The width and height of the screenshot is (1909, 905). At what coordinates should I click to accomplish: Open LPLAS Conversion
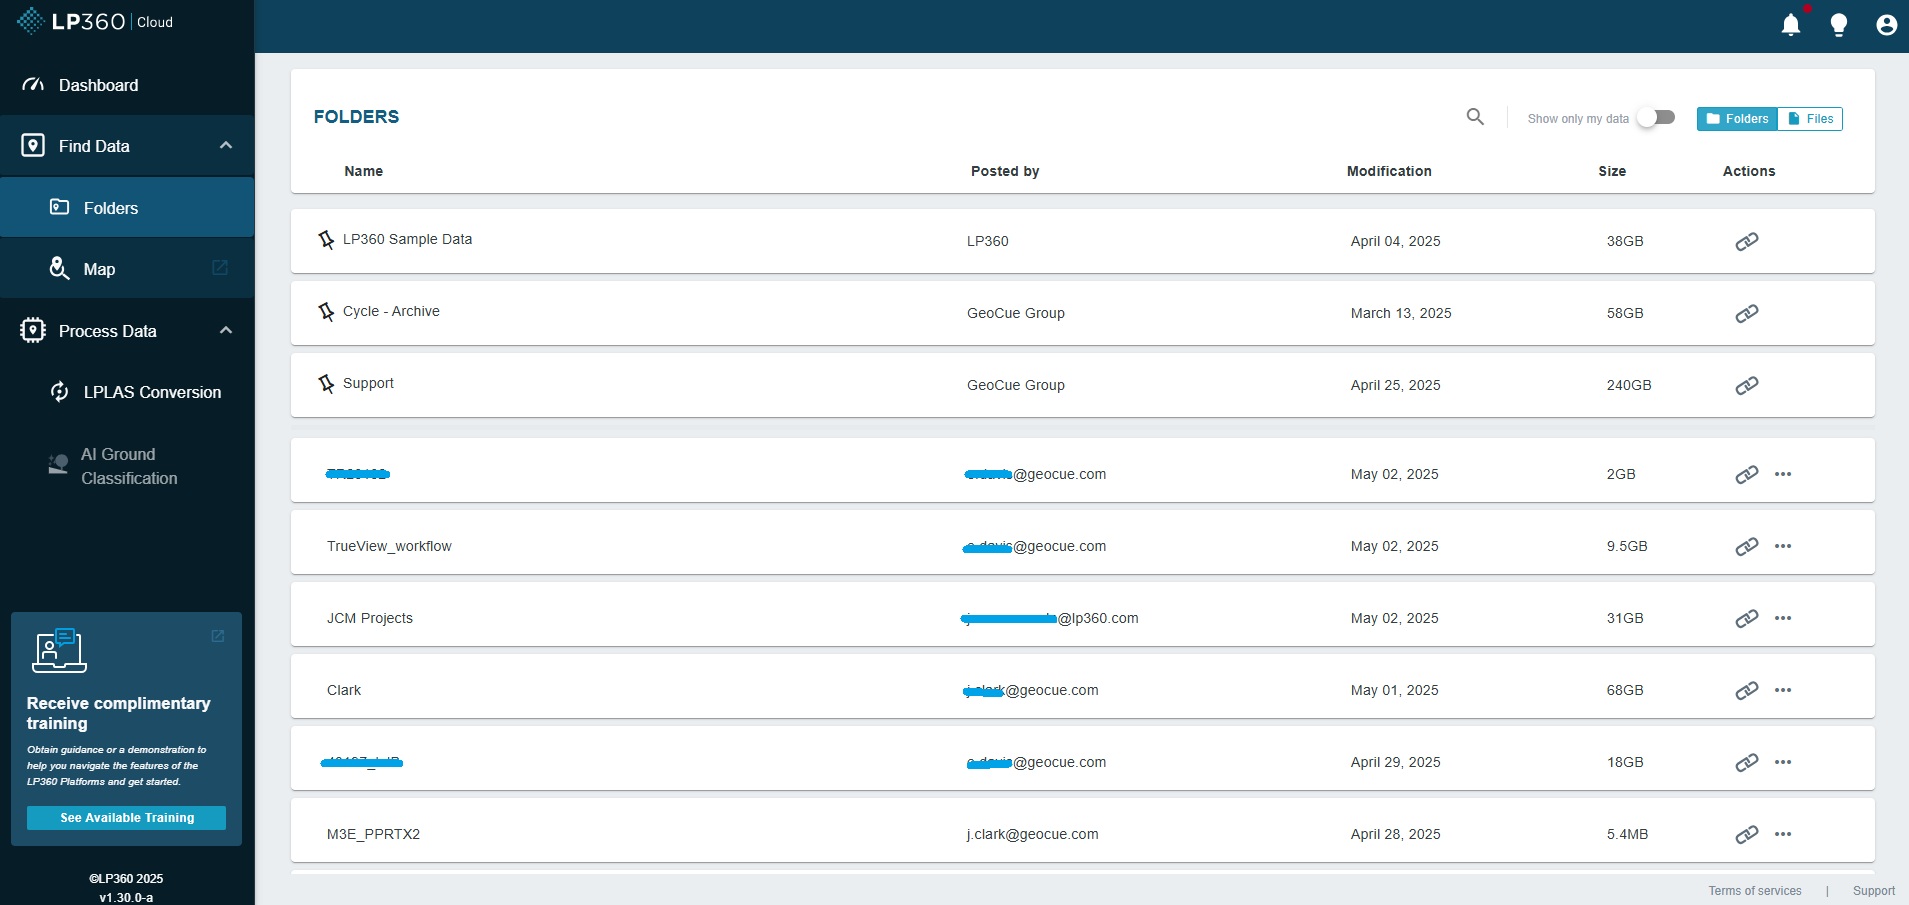(x=127, y=392)
